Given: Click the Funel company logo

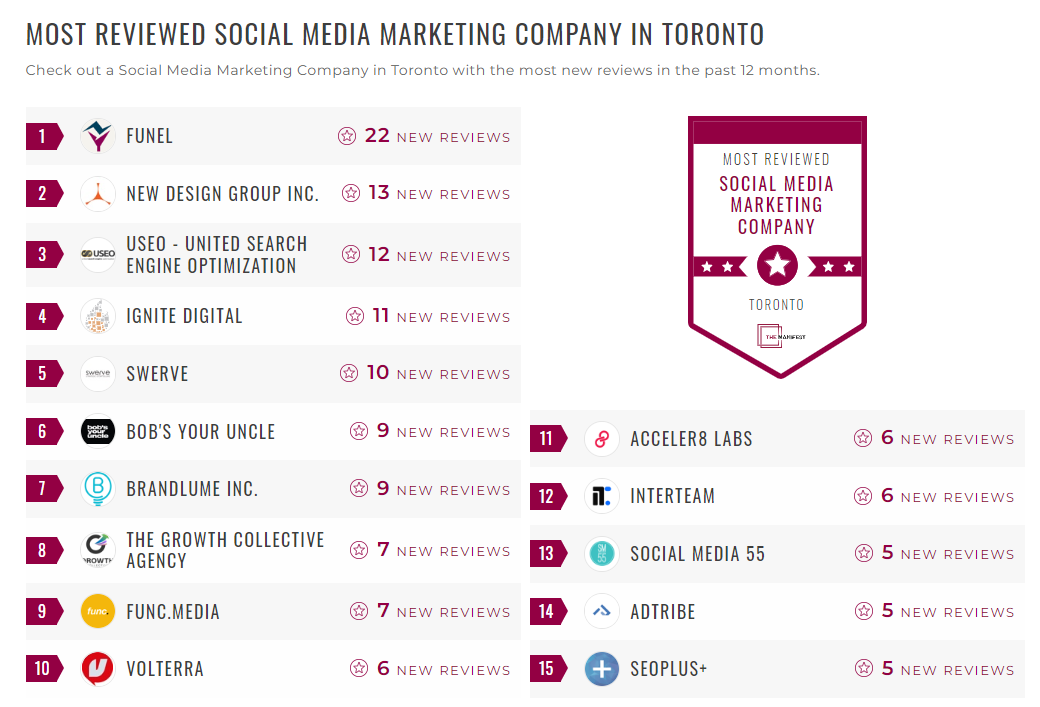Looking at the screenshot, I should coord(96,136).
